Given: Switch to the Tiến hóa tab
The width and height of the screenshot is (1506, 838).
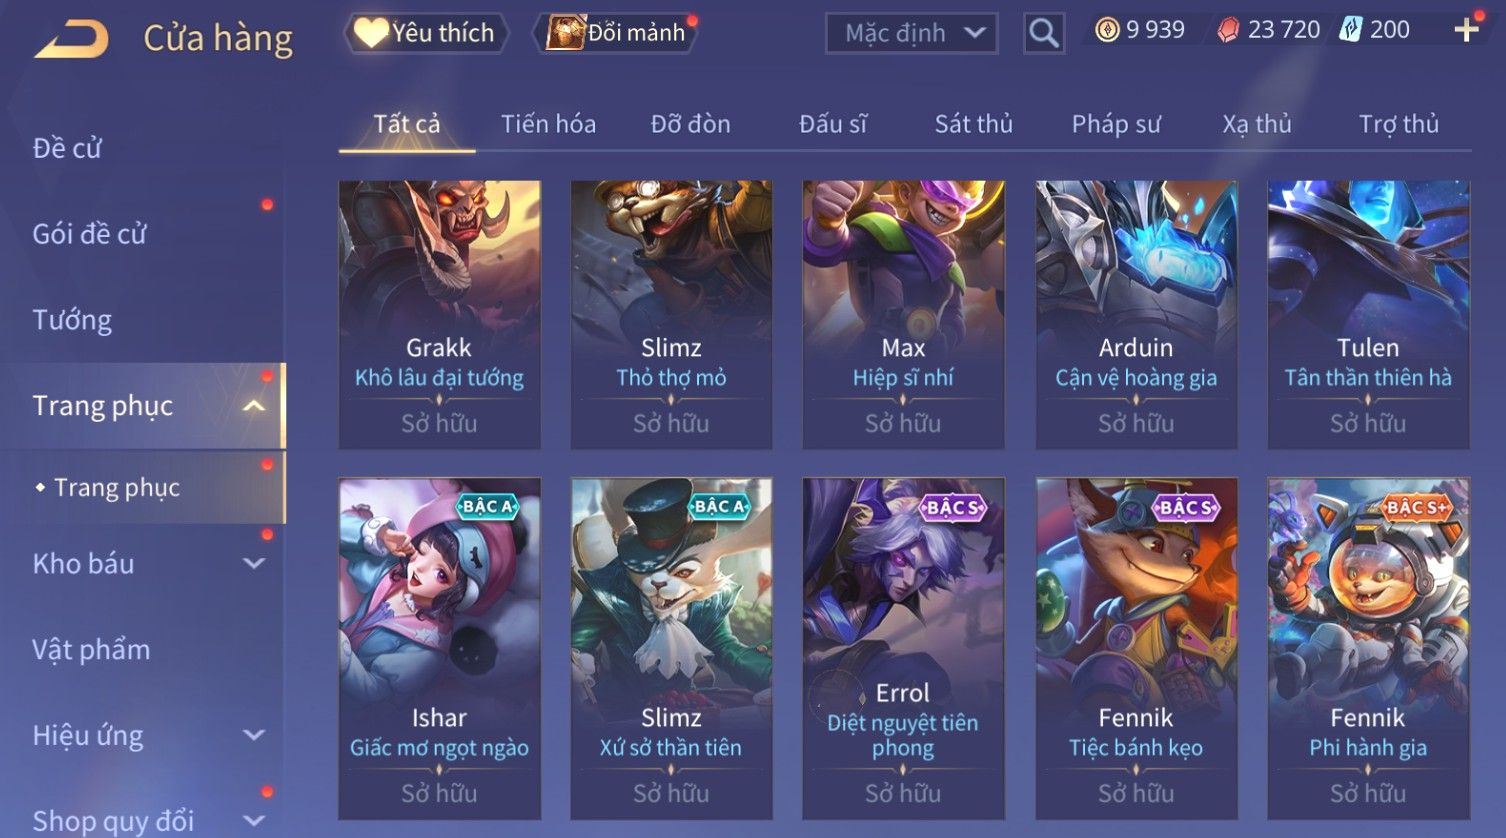Looking at the screenshot, I should [x=548, y=124].
